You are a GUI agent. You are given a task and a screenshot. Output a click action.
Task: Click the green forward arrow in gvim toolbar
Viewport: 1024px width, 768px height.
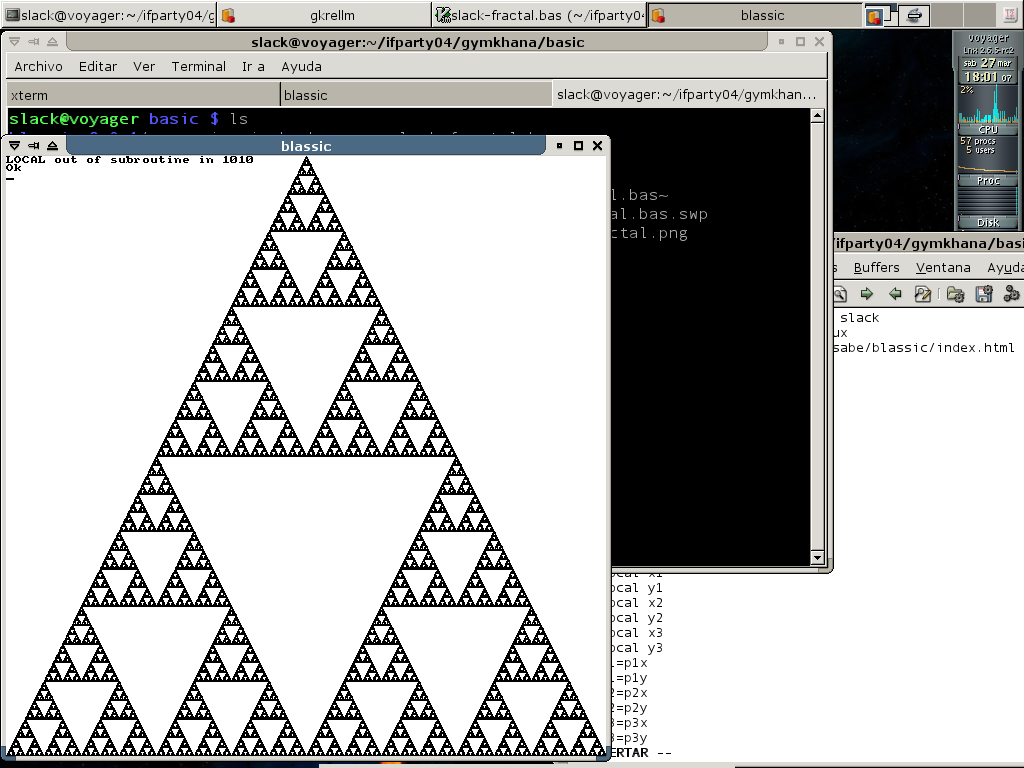pos(867,293)
